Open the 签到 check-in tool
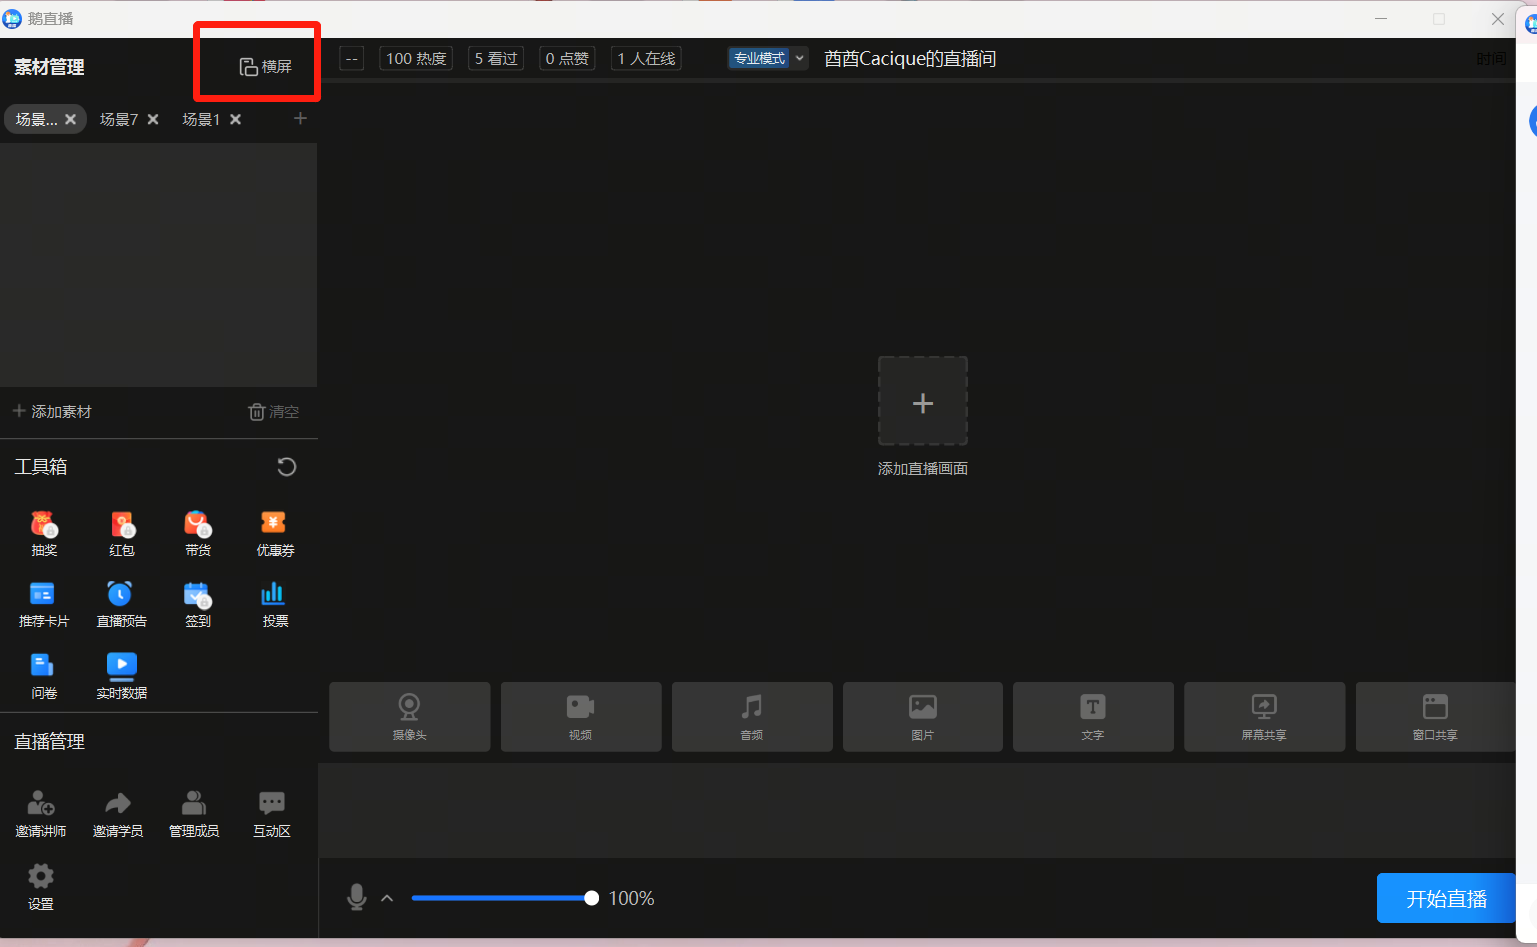Image resolution: width=1537 pixels, height=947 pixels. click(x=197, y=603)
